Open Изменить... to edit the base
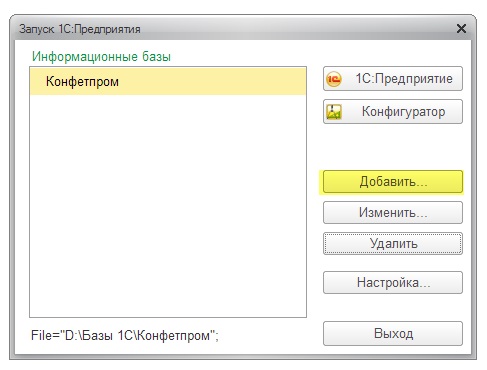The image size is (487, 370). click(393, 212)
